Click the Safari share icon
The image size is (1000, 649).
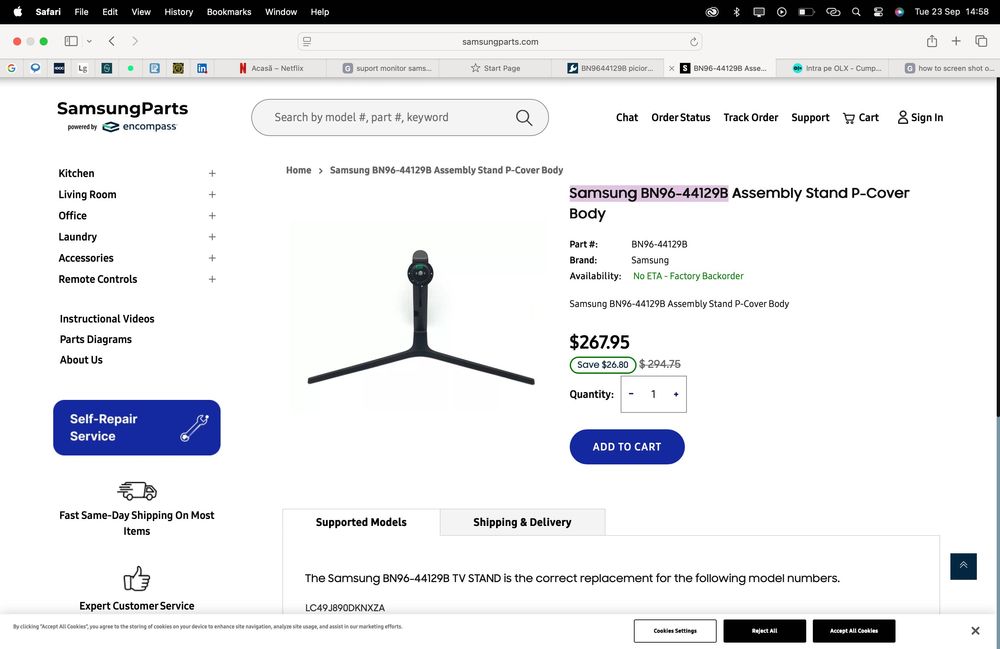pyautogui.click(x=932, y=41)
